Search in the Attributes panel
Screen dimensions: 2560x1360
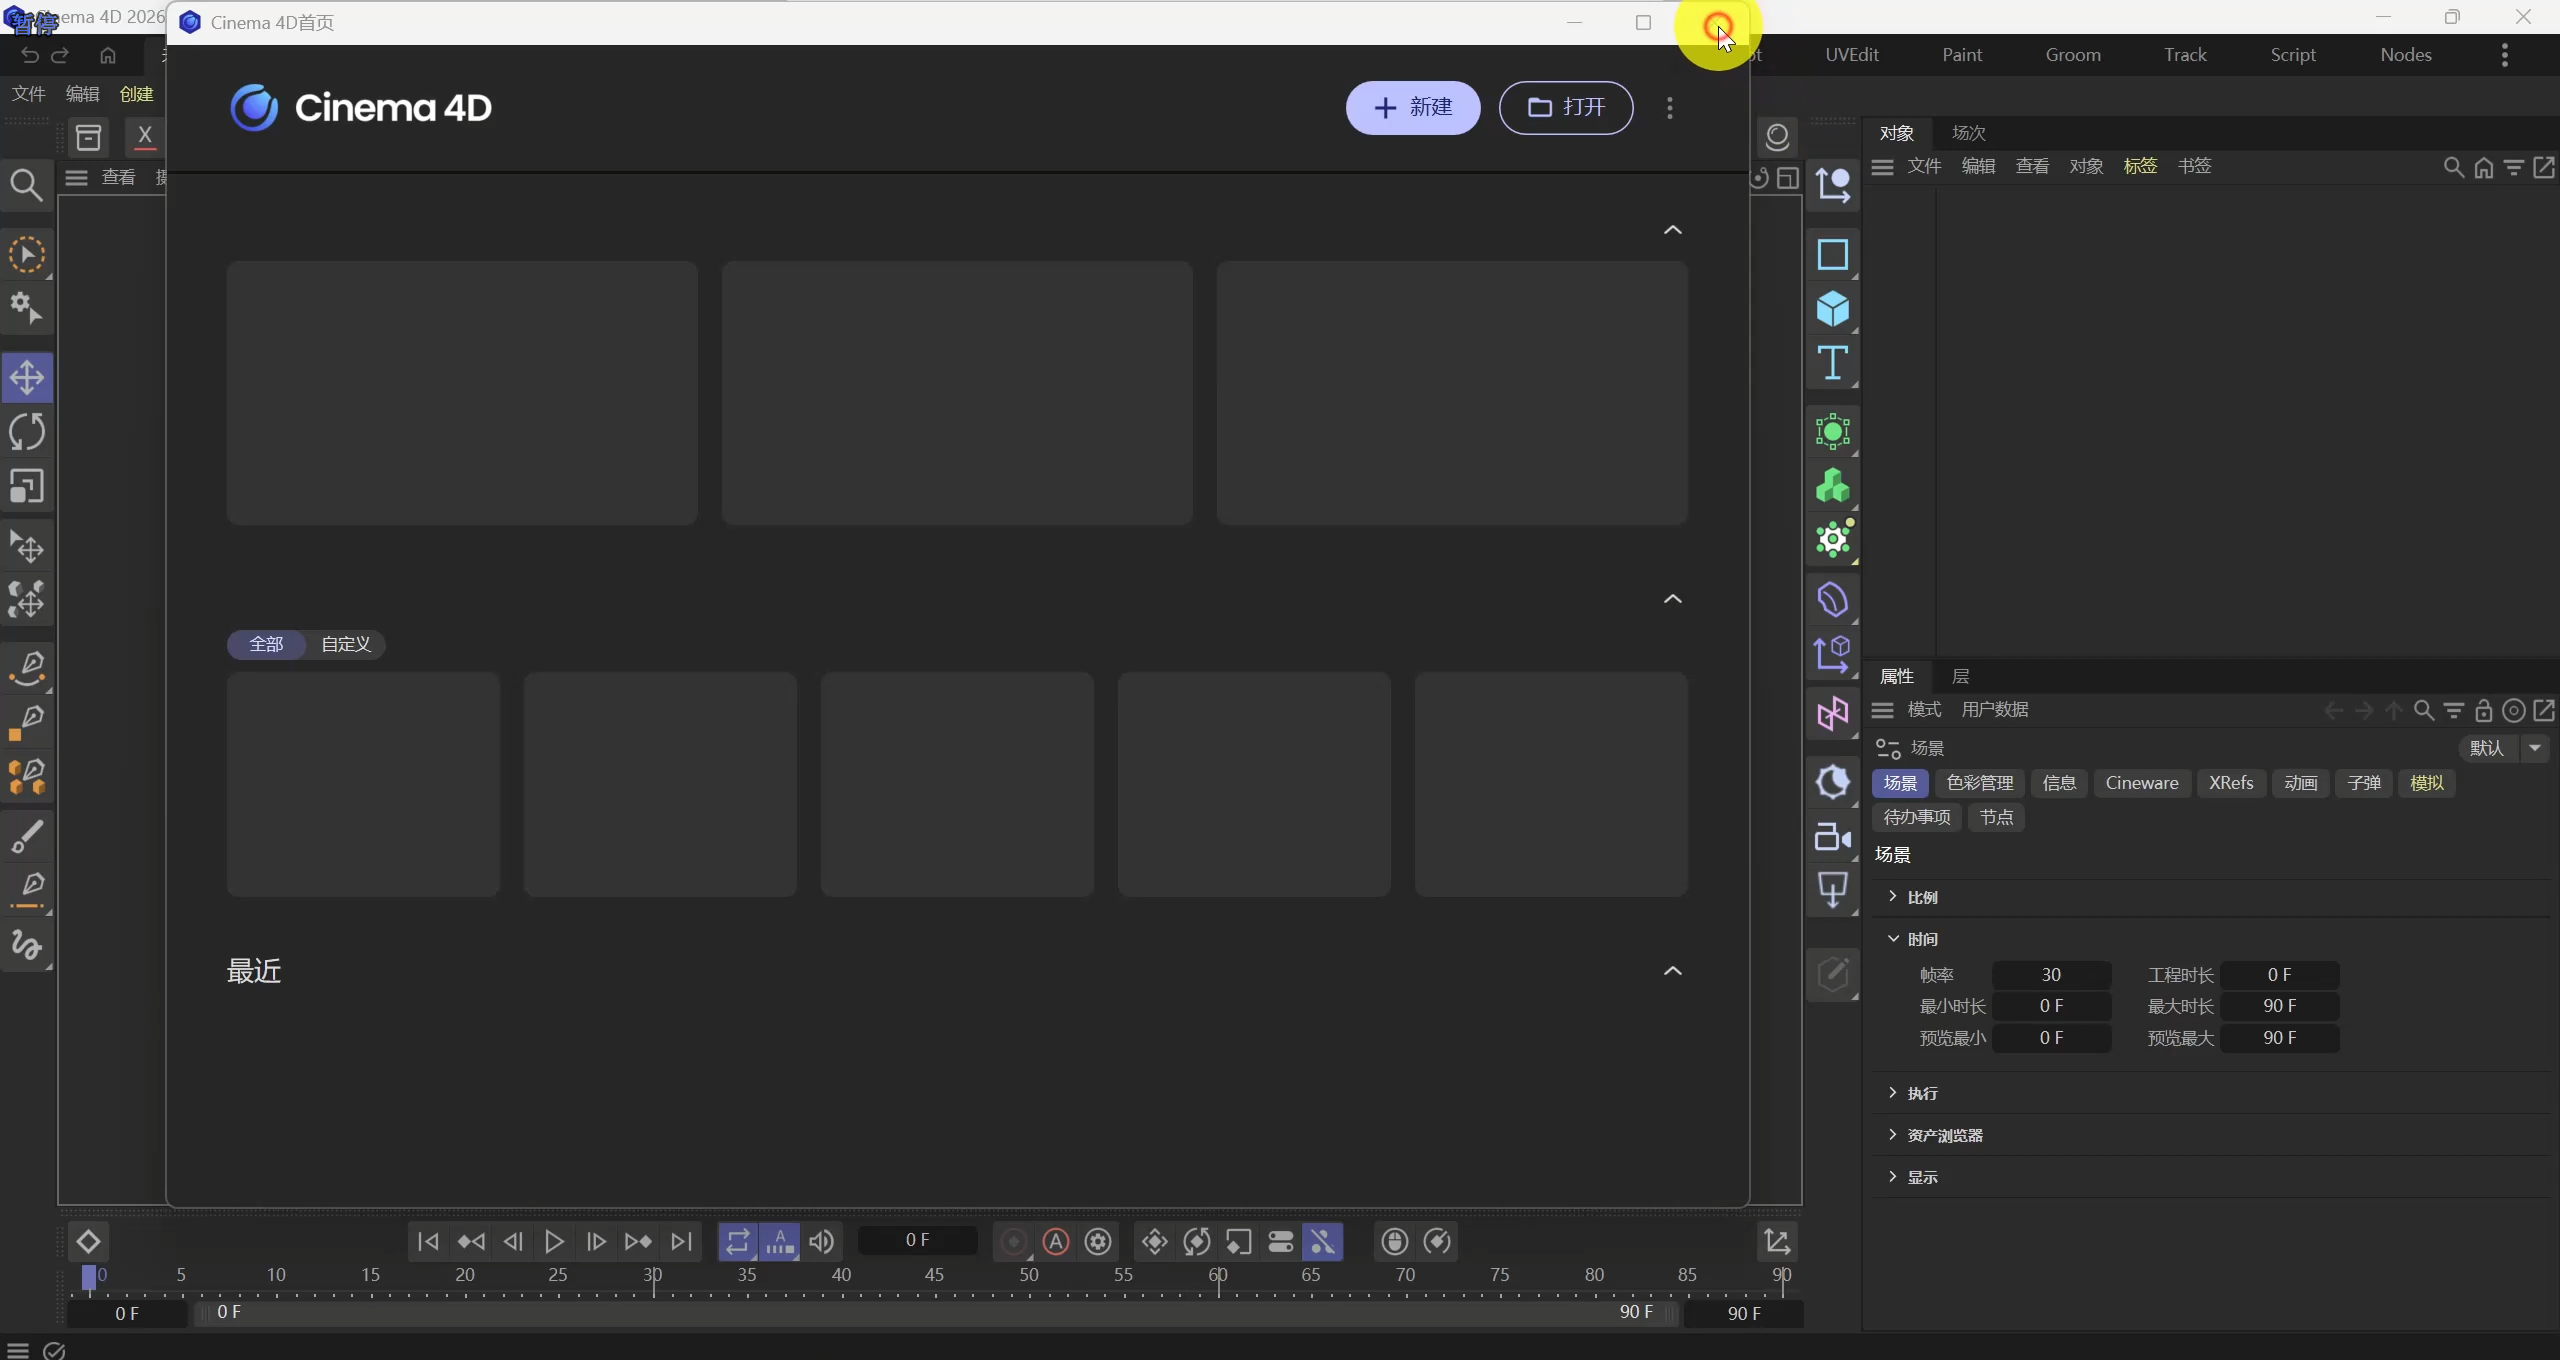click(2423, 710)
